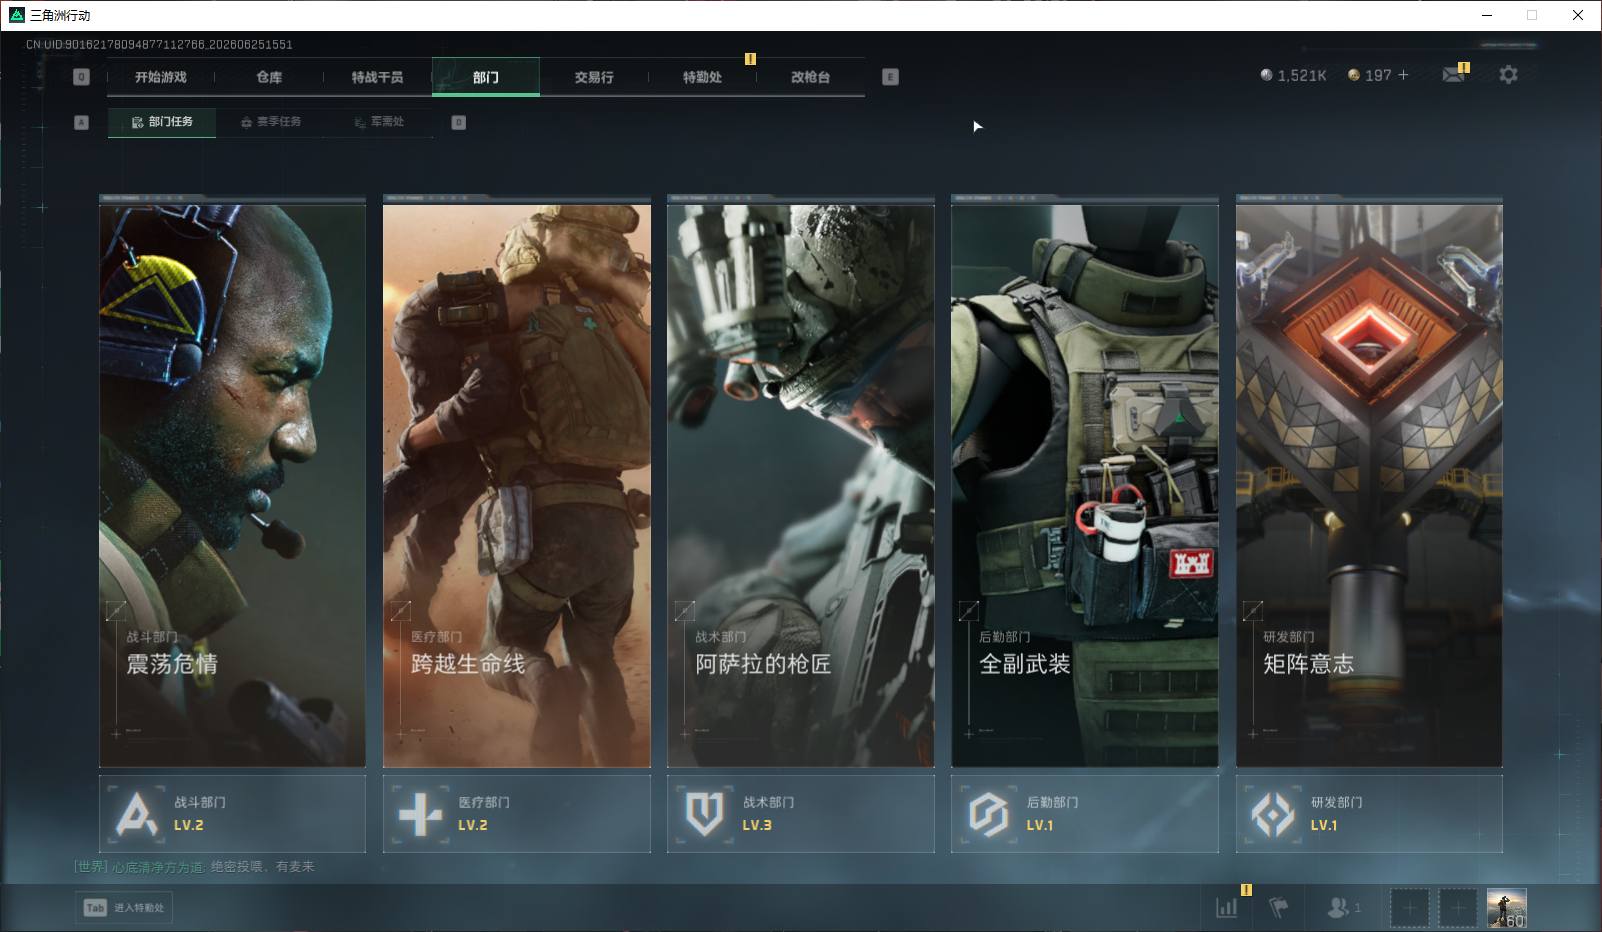Select the 部门任务 sub-tab
1602x932 pixels.
tap(162, 122)
